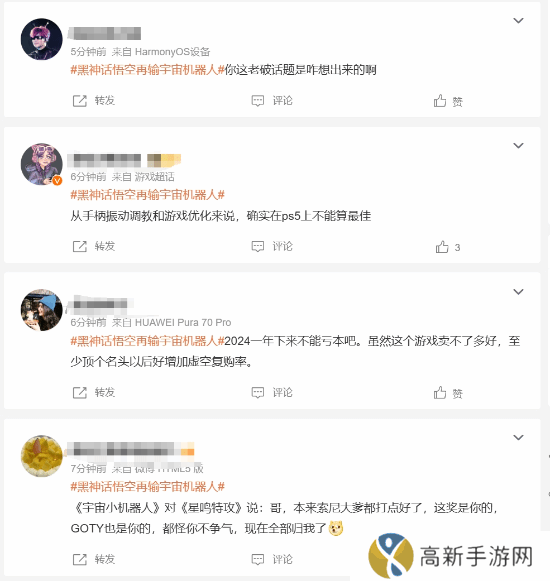
Task: Comment on the HUAWEI Pura 70 Pro post
Action: coord(272,392)
